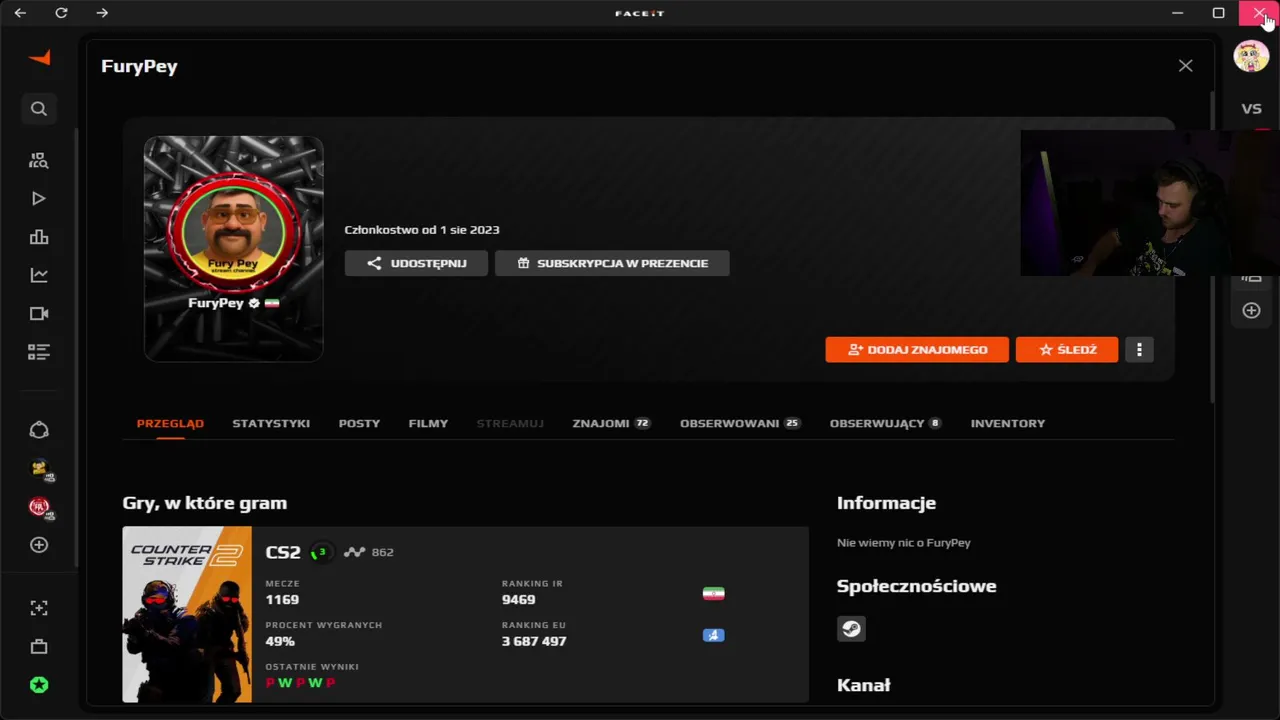Click SUBSKRYPCJA W PREZENCIE button
Image resolution: width=1280 pixels, height=720 pixels.
612,263
